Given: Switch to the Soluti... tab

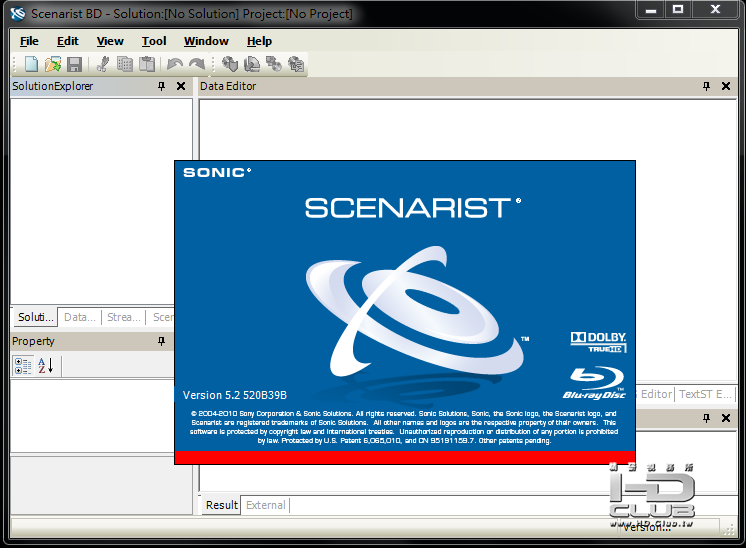Looking at the screenshot, I should point(35,317).
